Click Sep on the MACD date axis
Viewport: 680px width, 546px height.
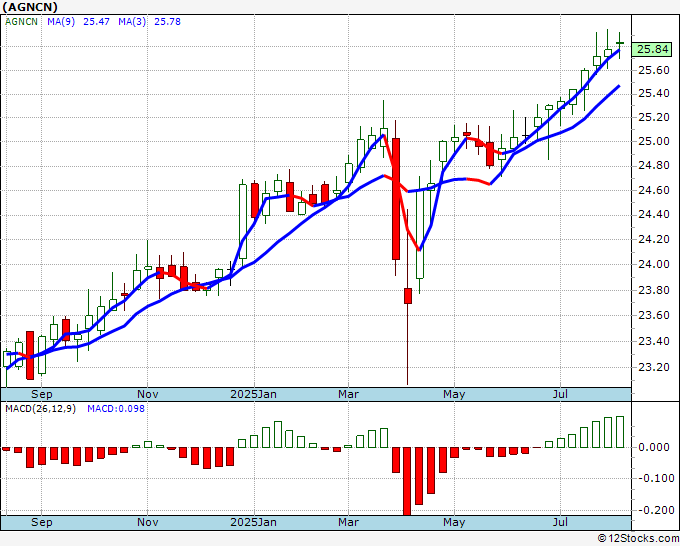tap(42, 522)
